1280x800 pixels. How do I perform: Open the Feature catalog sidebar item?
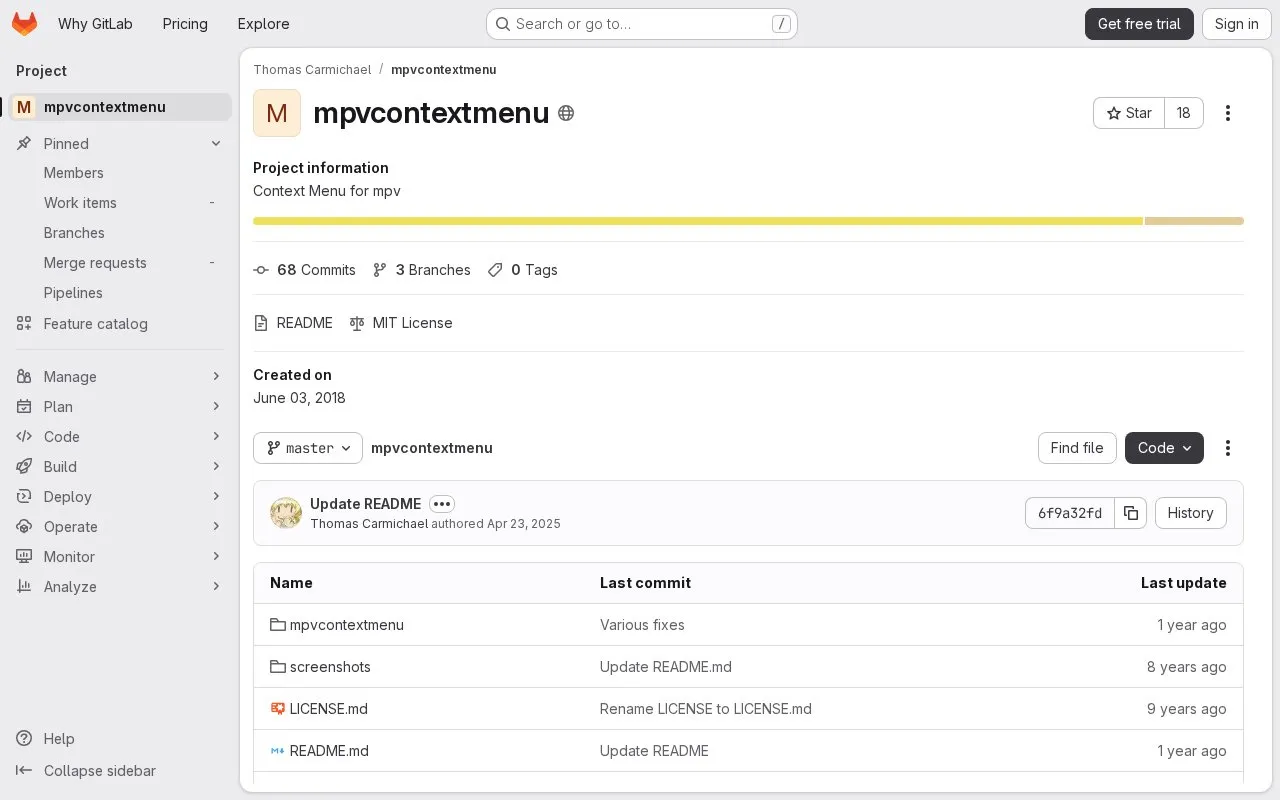click(120, 324)
